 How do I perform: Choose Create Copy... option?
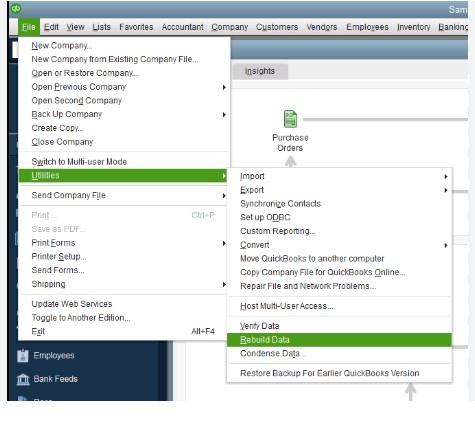[x=124, y=128]
